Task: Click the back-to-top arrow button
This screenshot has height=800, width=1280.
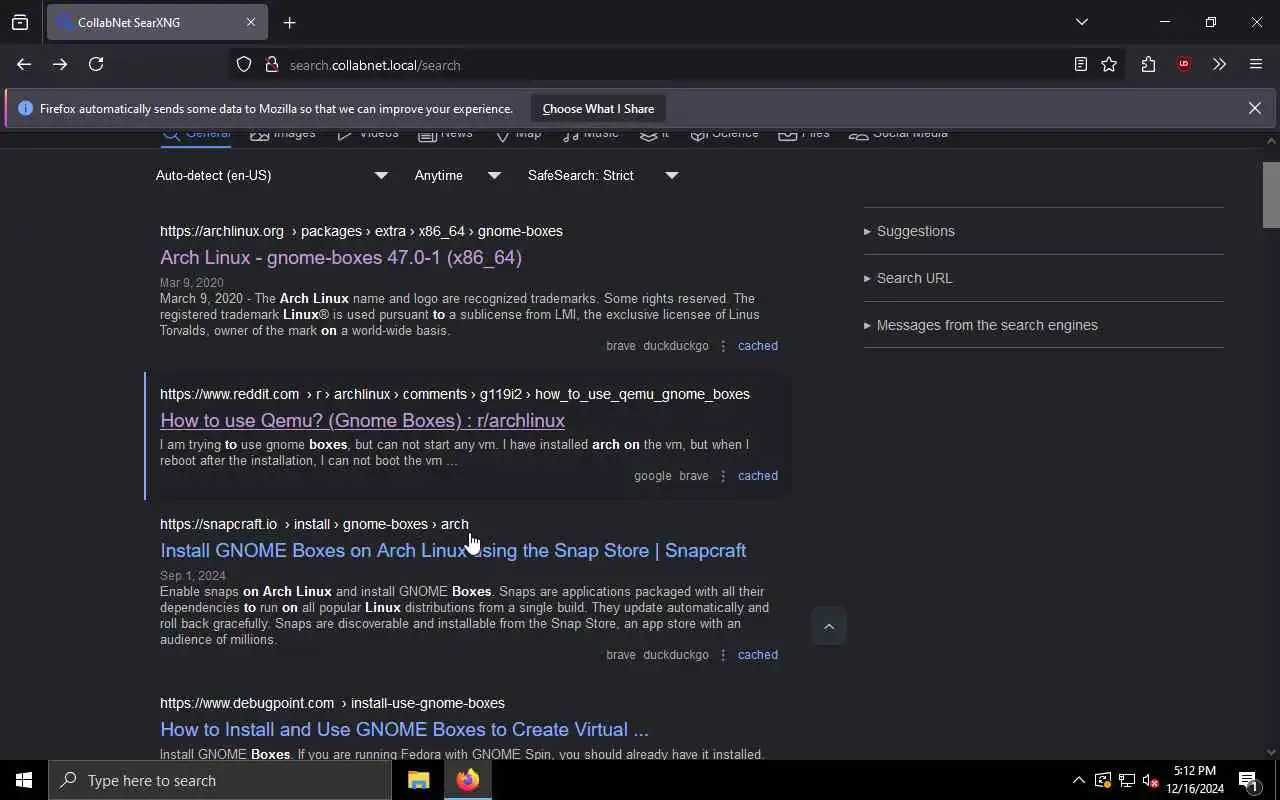Action: [828, 626]
